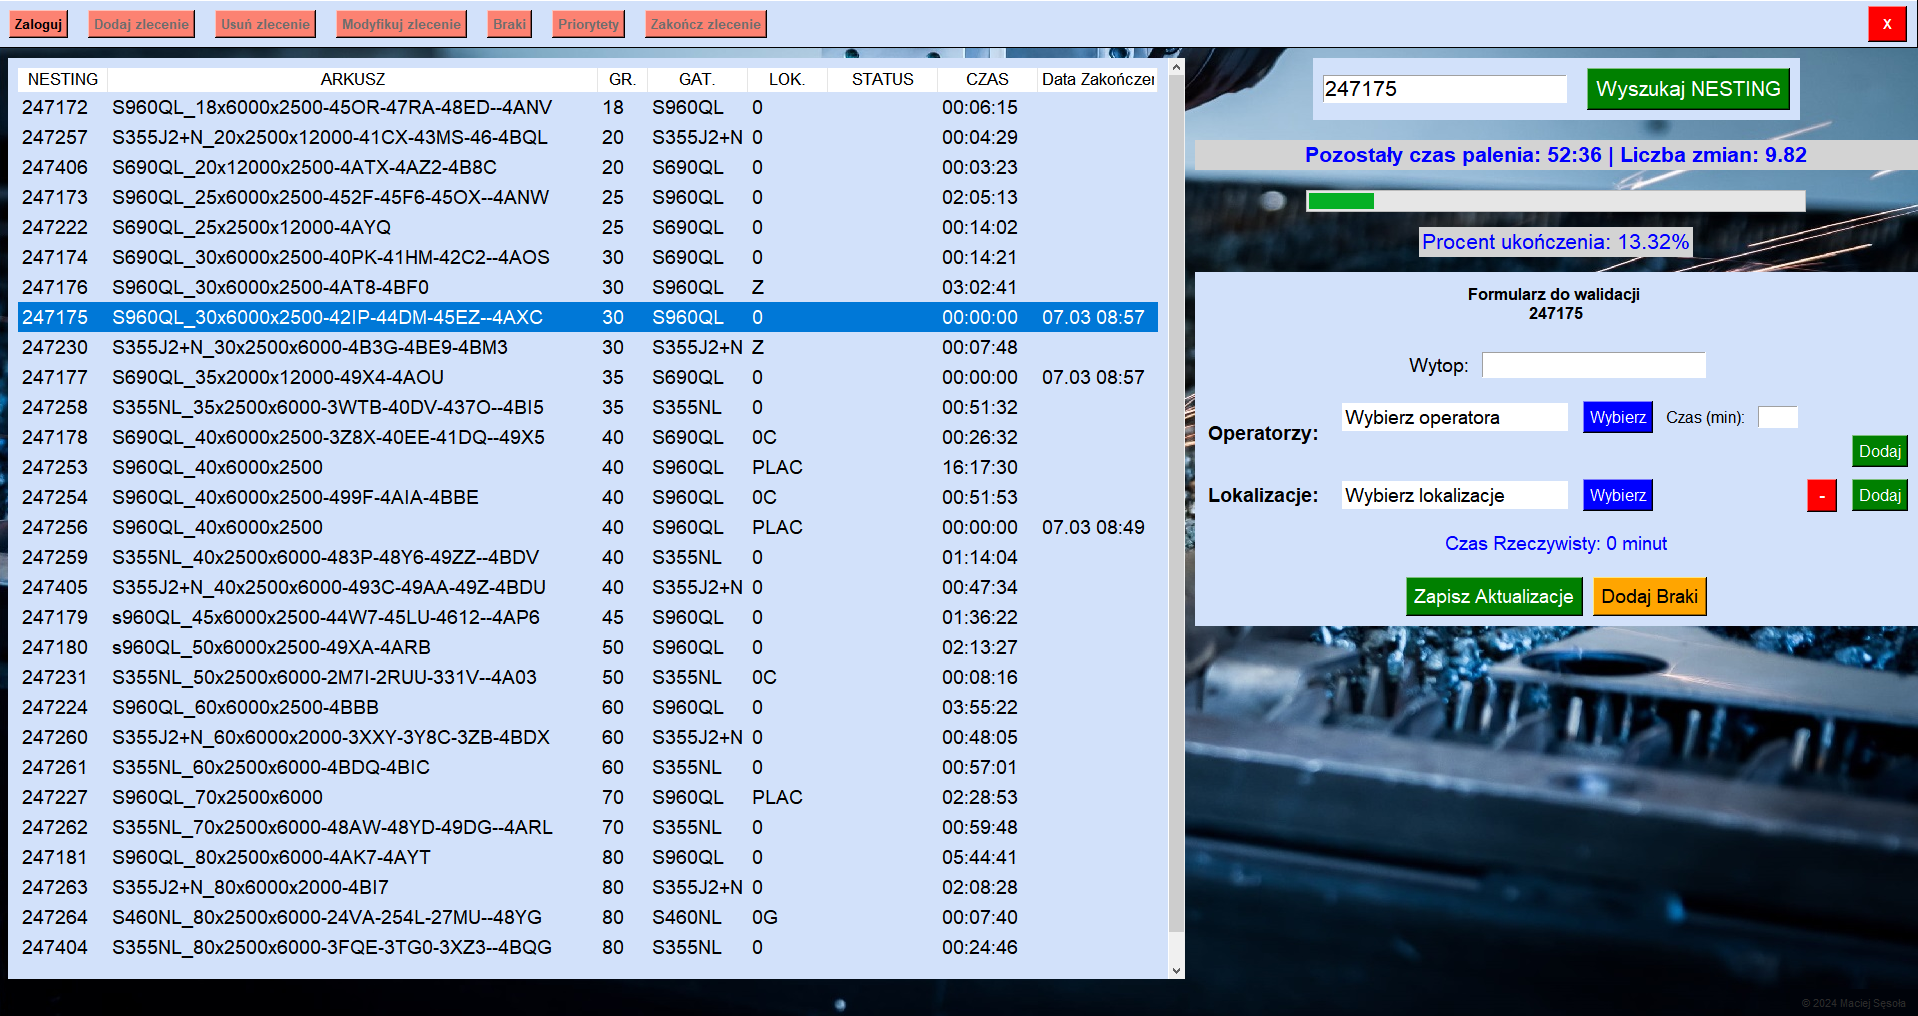The width and height of the screenshot is (1918, 1016).
Task: Select row with nesting 247174
Action: [588, 257]
